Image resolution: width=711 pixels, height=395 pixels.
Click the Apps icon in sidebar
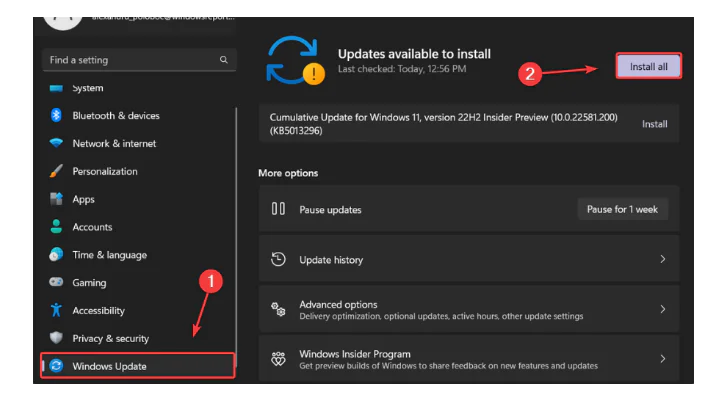(x=56, y=199)
